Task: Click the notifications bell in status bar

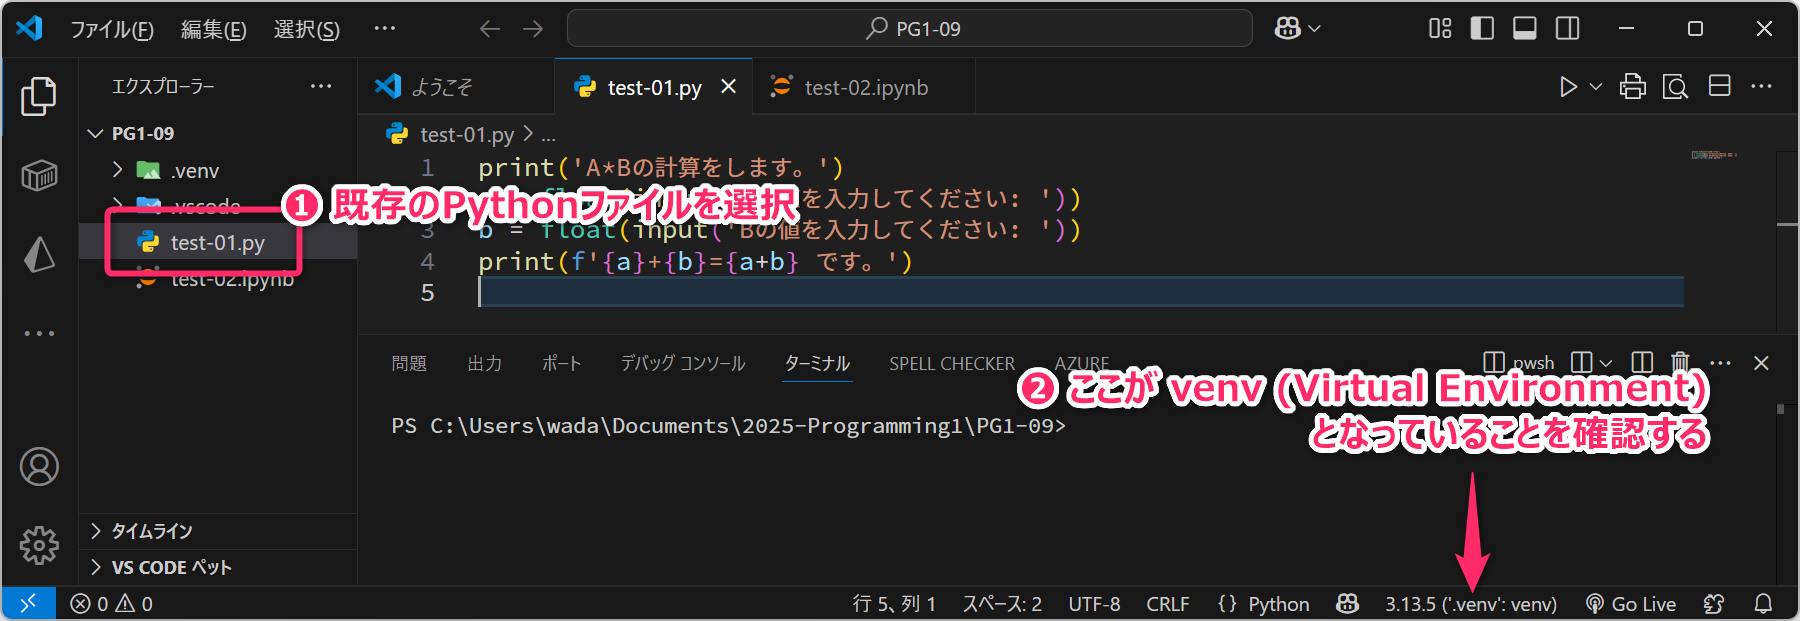Action: coord(1763,604)
